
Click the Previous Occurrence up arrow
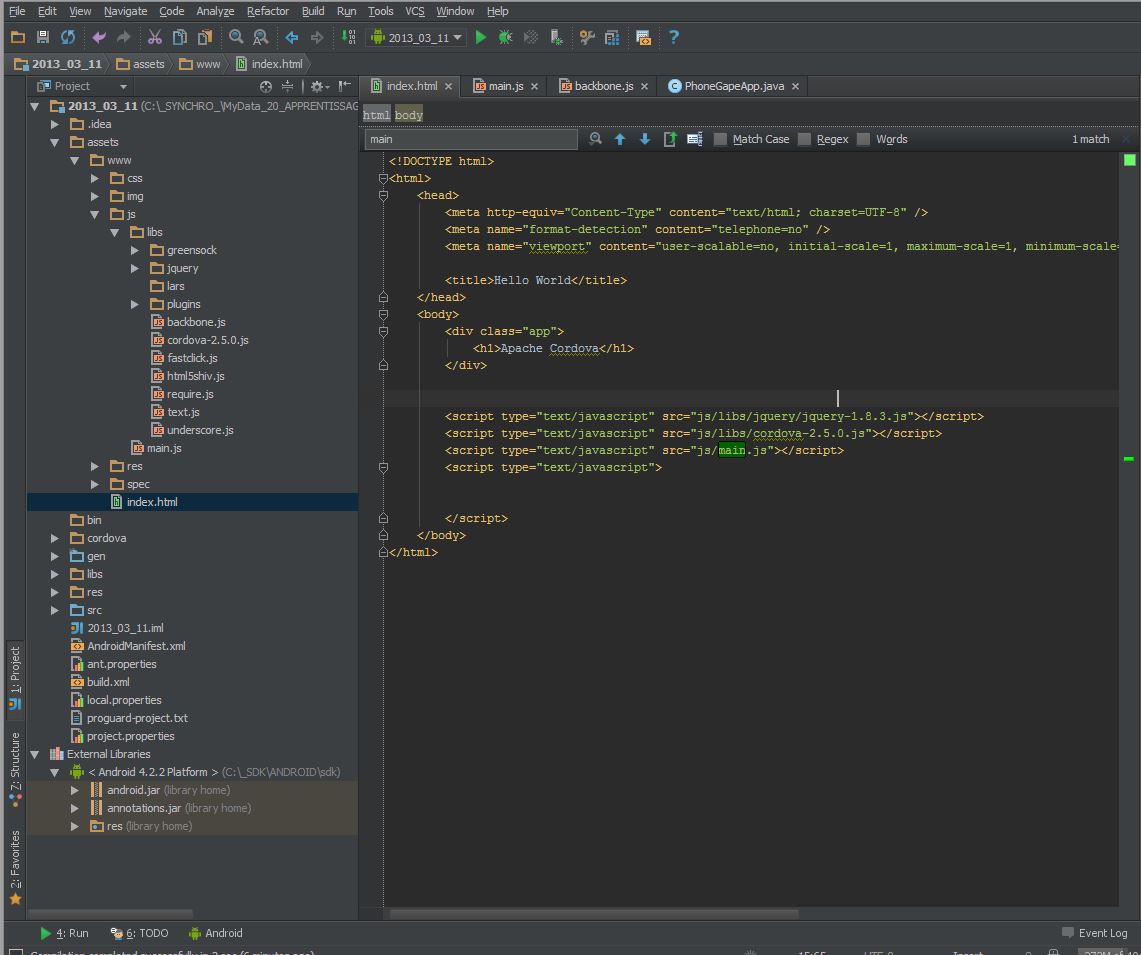(x=620, y=139)
